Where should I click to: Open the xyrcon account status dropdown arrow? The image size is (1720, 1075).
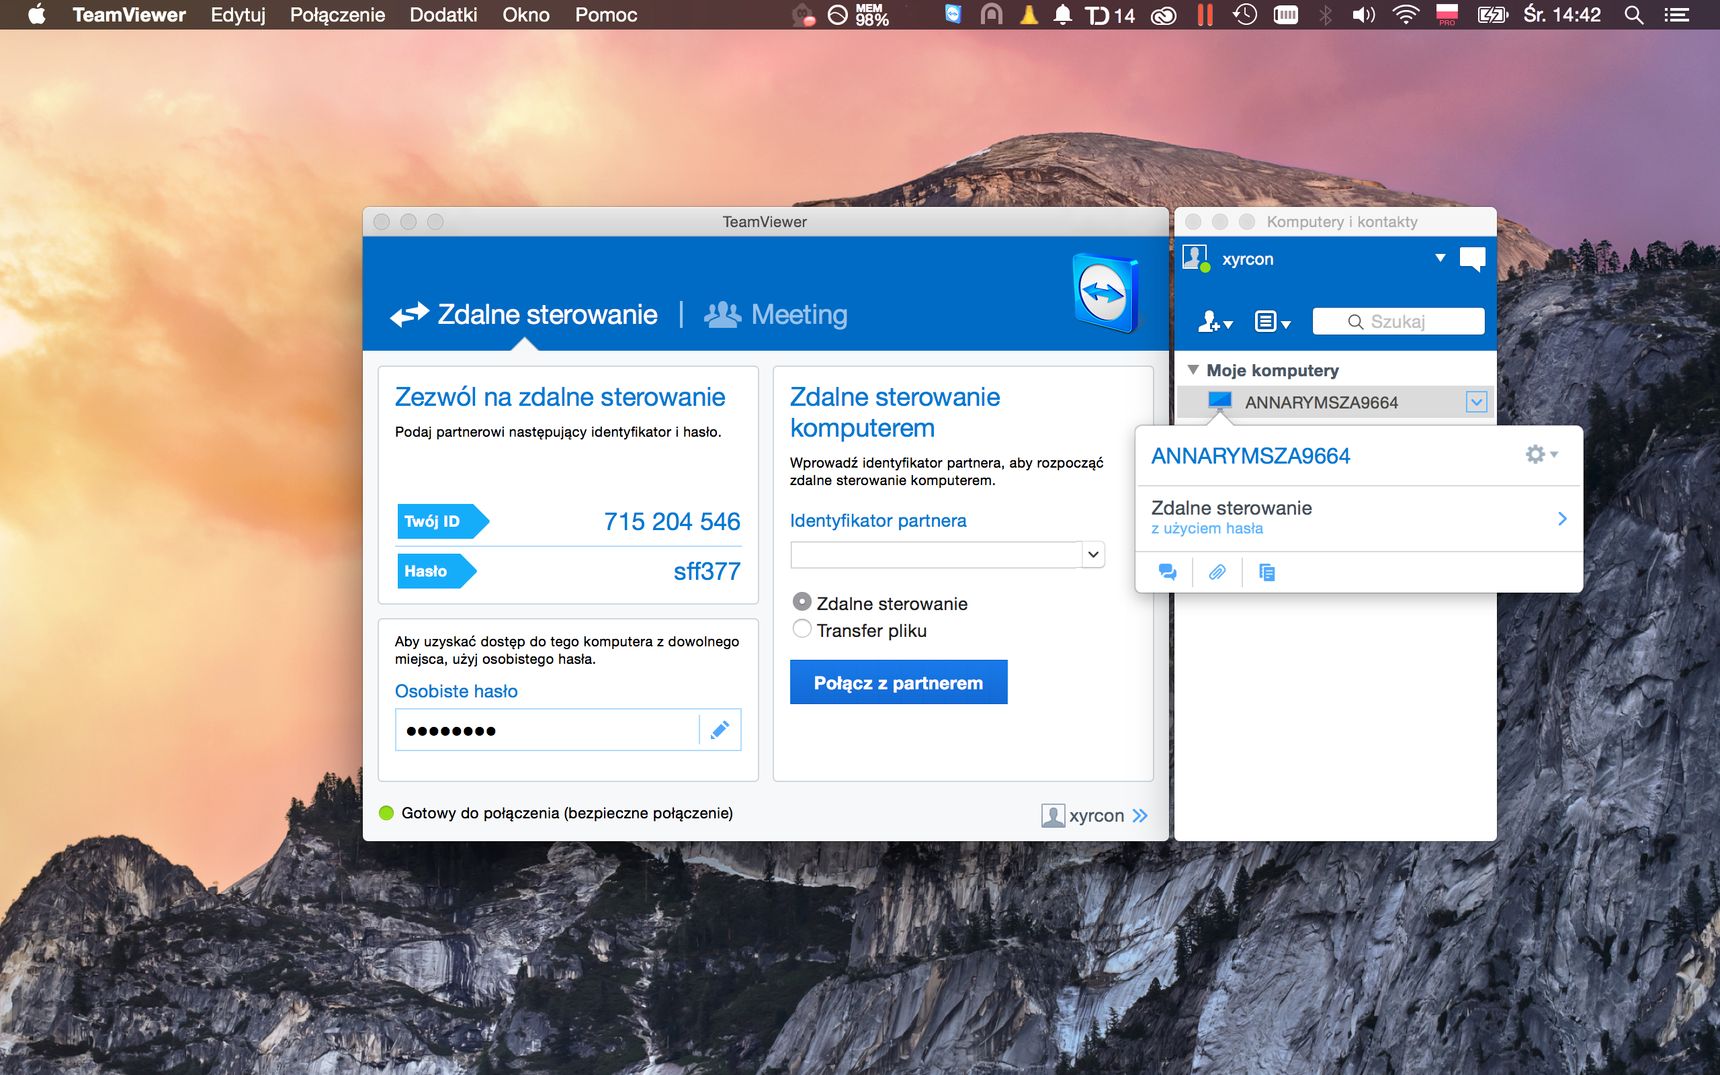coord(1440,258)
